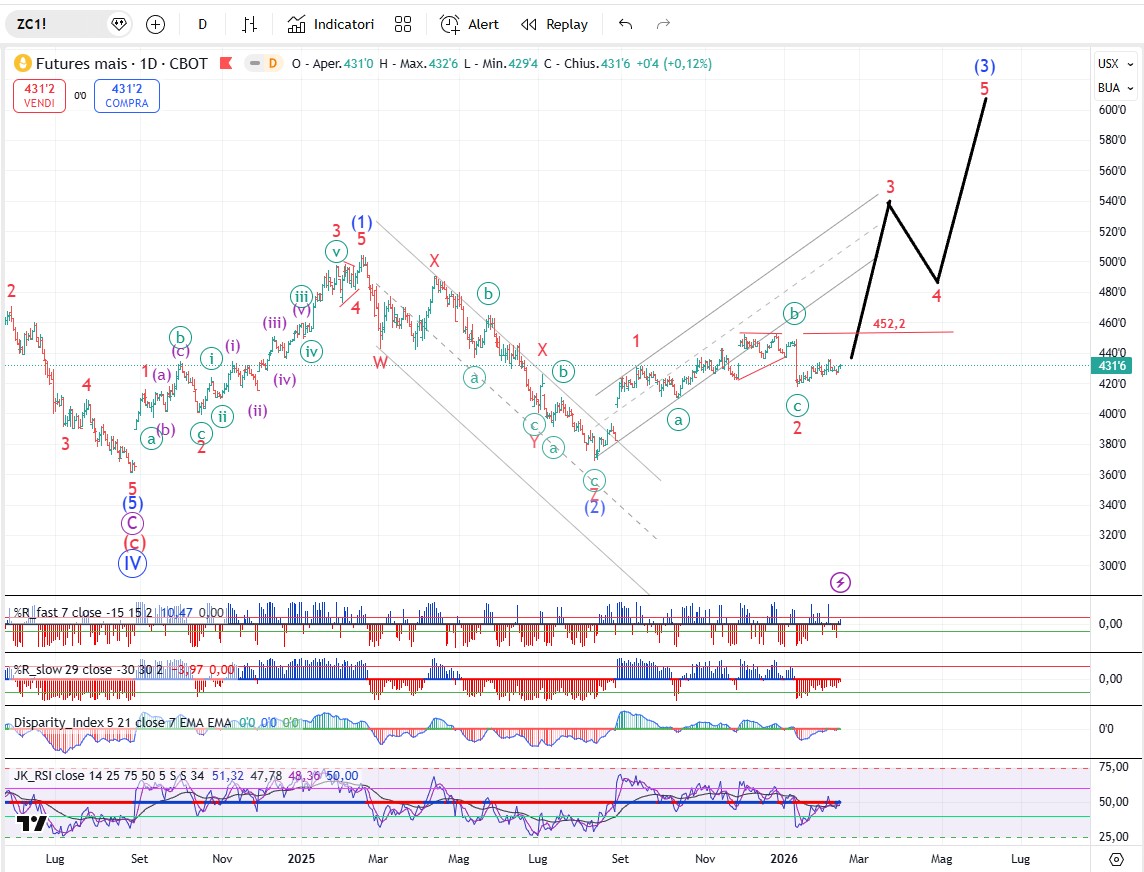Click the diamond icon in symbol search box
1144x872 pixels.
tap(119, 24)
